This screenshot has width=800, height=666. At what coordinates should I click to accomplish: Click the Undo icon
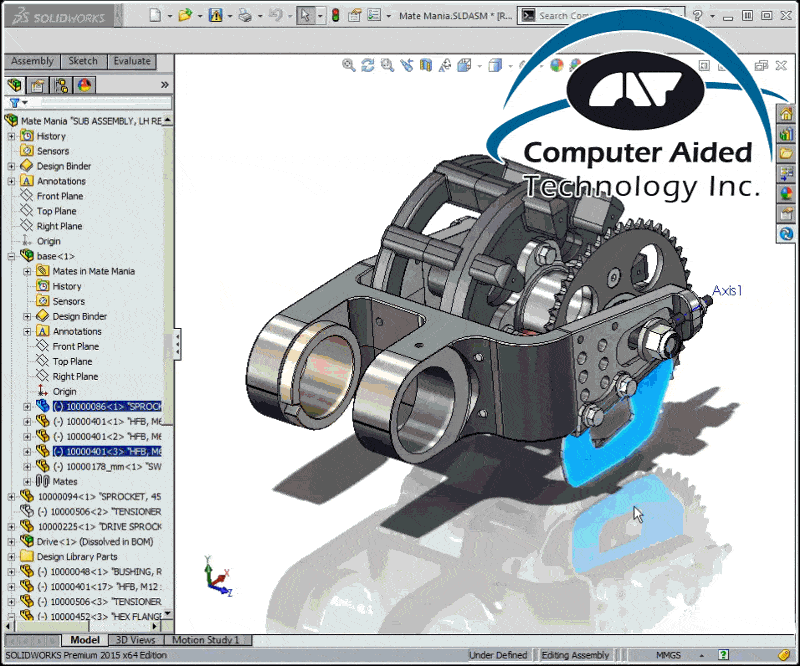(x=275, y=15)
